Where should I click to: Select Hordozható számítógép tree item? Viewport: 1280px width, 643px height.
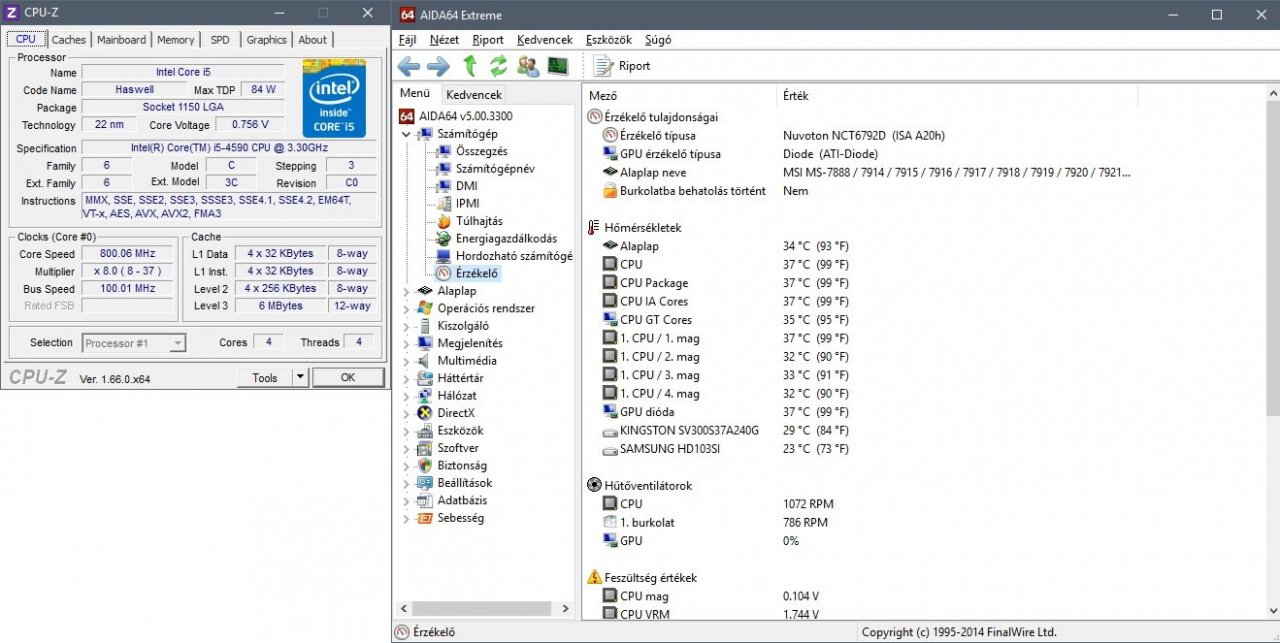click(x=514, y=256)
